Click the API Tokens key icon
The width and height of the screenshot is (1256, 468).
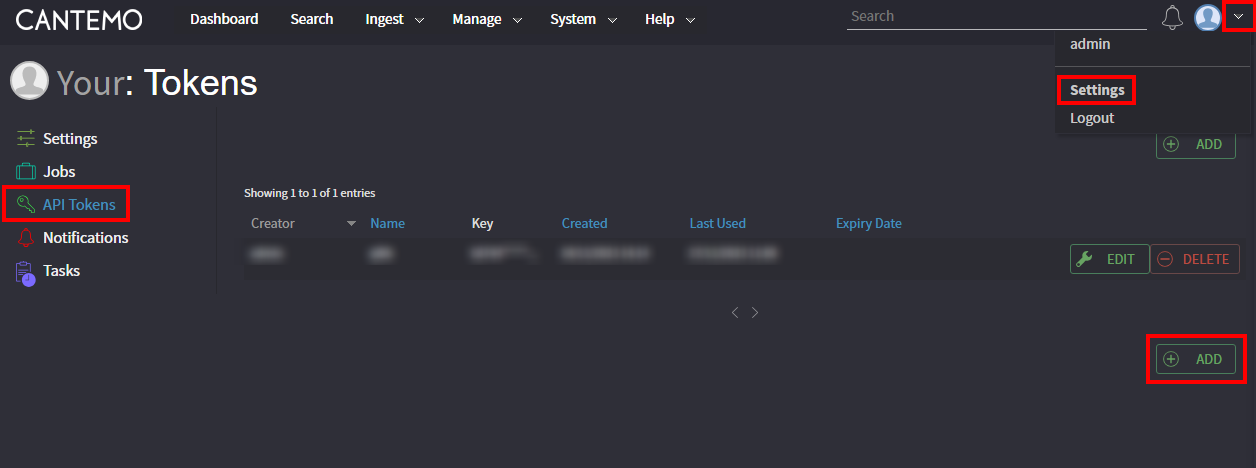26,205
